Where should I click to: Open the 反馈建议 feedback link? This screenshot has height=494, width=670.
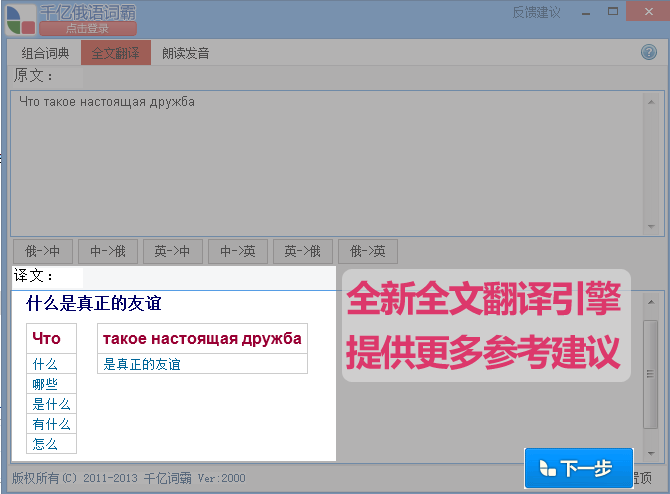(x=536, y=12)
